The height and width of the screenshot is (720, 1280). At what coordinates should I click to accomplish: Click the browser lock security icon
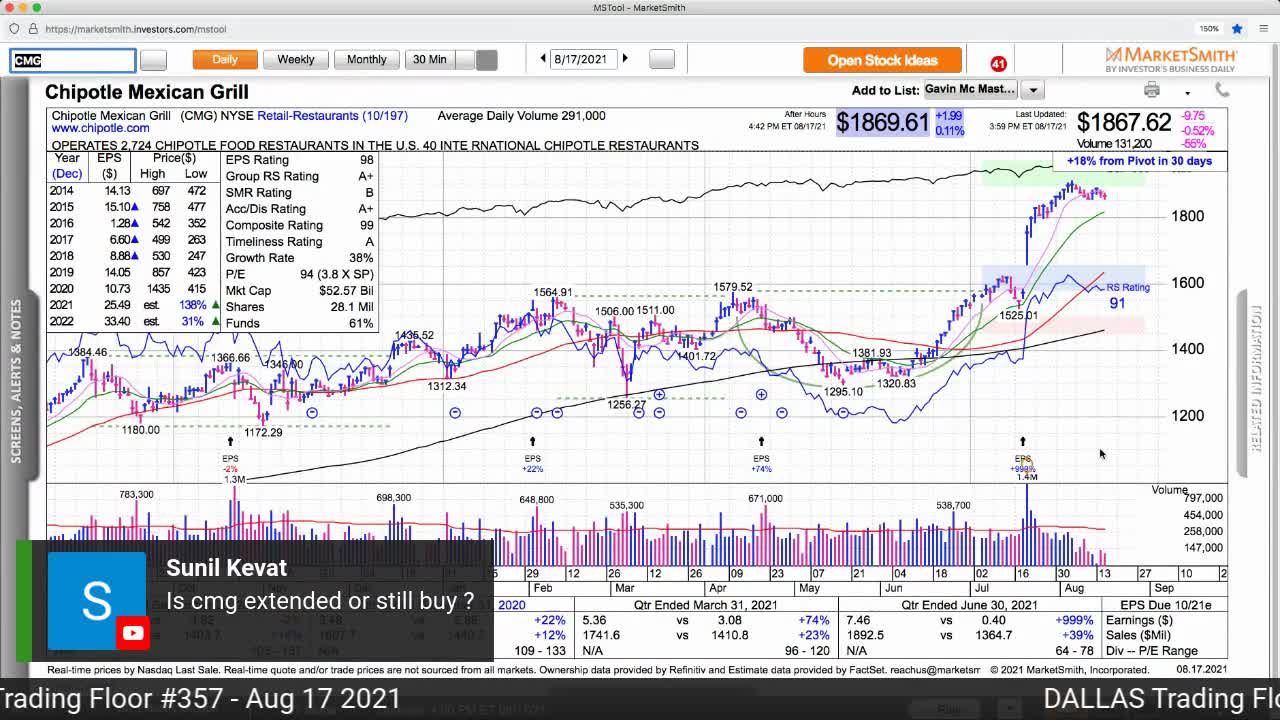pyautogui.click(x=33, y=29)
